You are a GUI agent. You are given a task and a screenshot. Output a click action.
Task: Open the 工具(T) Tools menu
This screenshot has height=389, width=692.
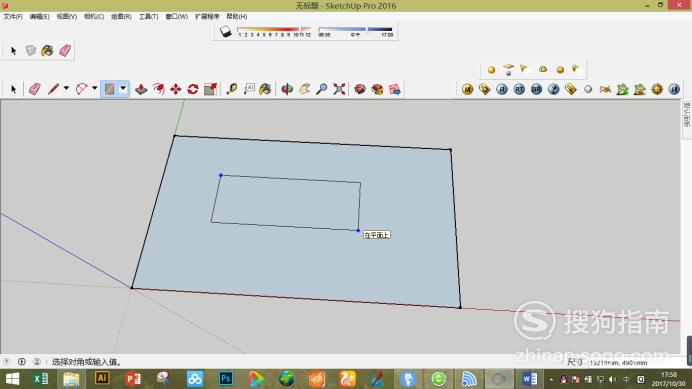click(148, 16)
